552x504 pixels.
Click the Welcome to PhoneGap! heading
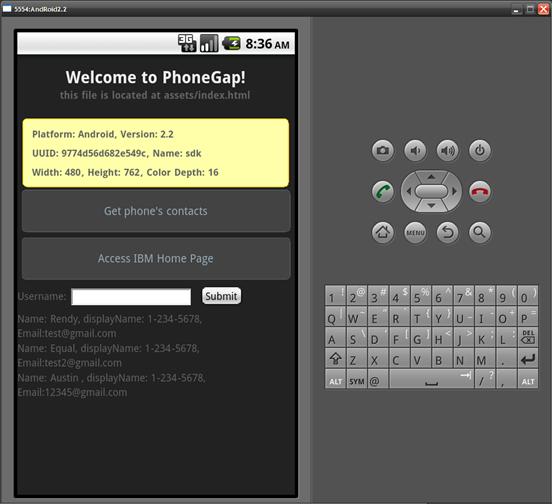(x=156, y=77)
